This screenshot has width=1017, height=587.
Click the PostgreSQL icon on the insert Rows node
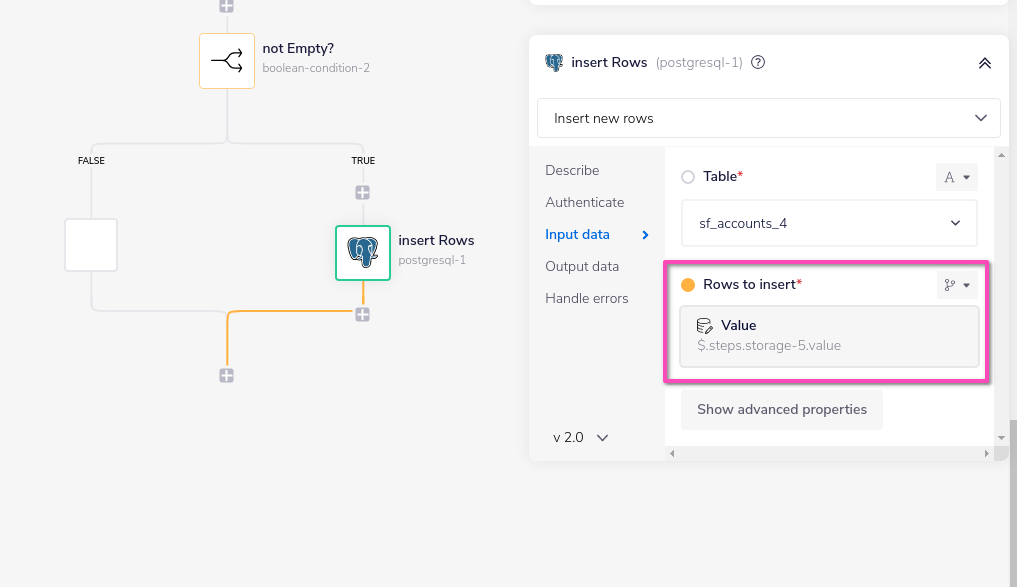(363, 253)
